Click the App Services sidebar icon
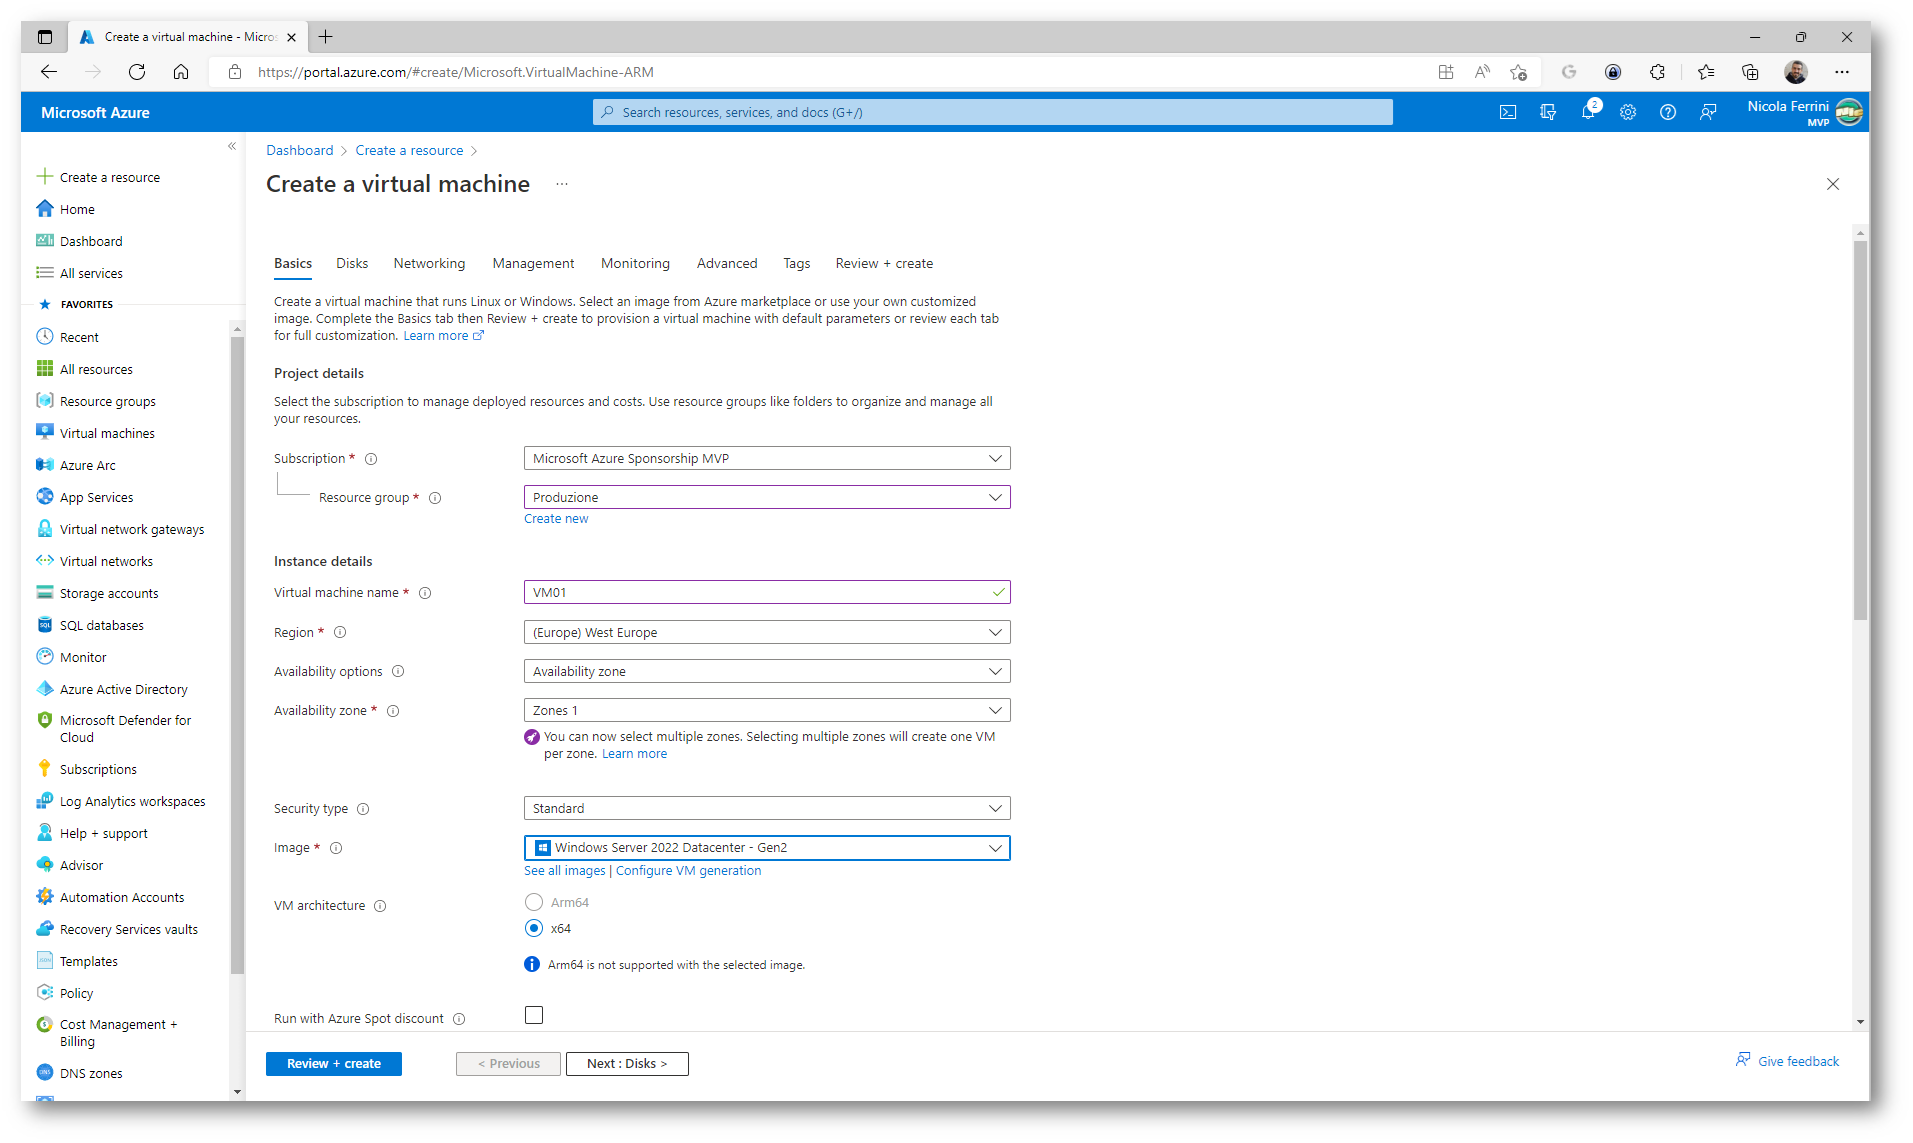Screen dimensions: 1913x1143 (x=45, y=496)
